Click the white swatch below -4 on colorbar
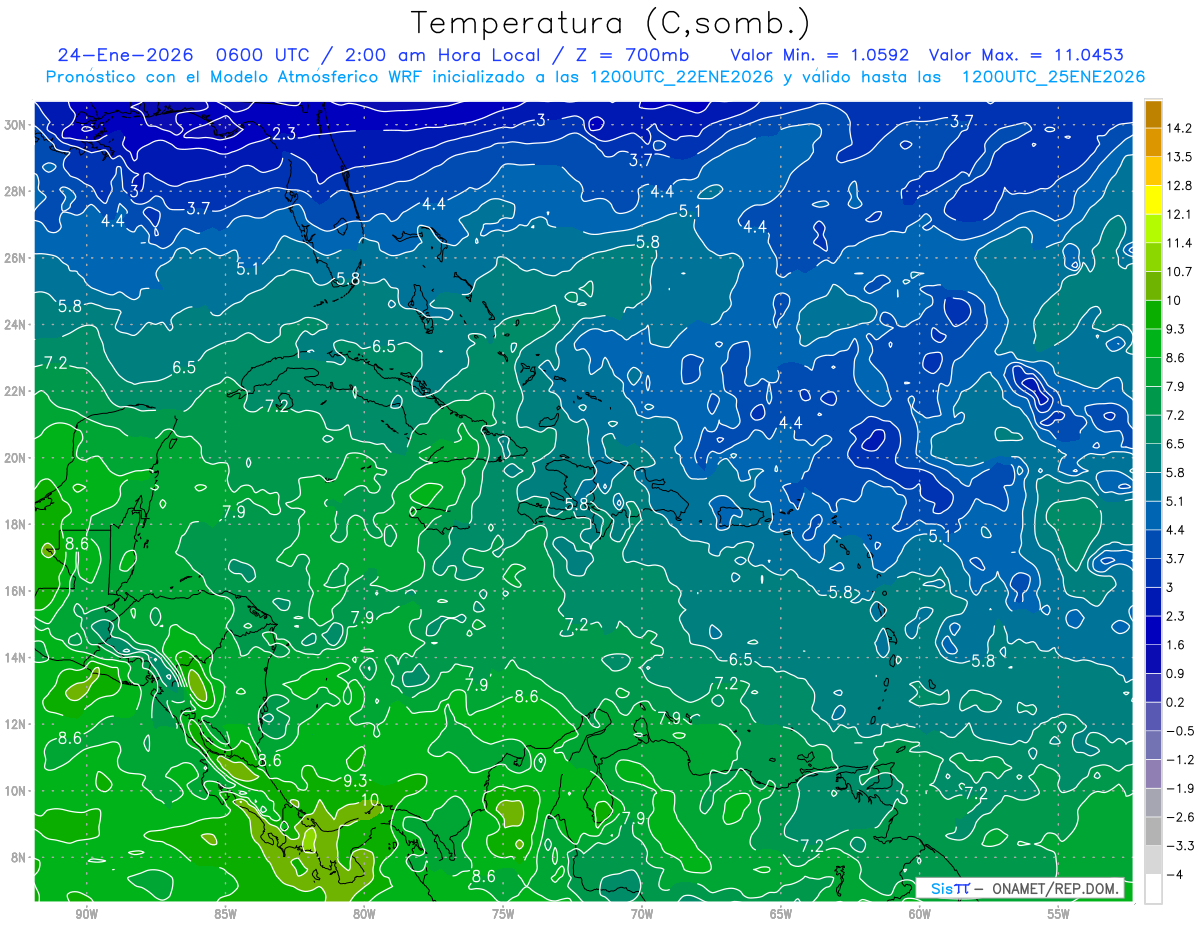Image resolution: width=1200 pixels, height=927 pixels. click(1153, 888)
